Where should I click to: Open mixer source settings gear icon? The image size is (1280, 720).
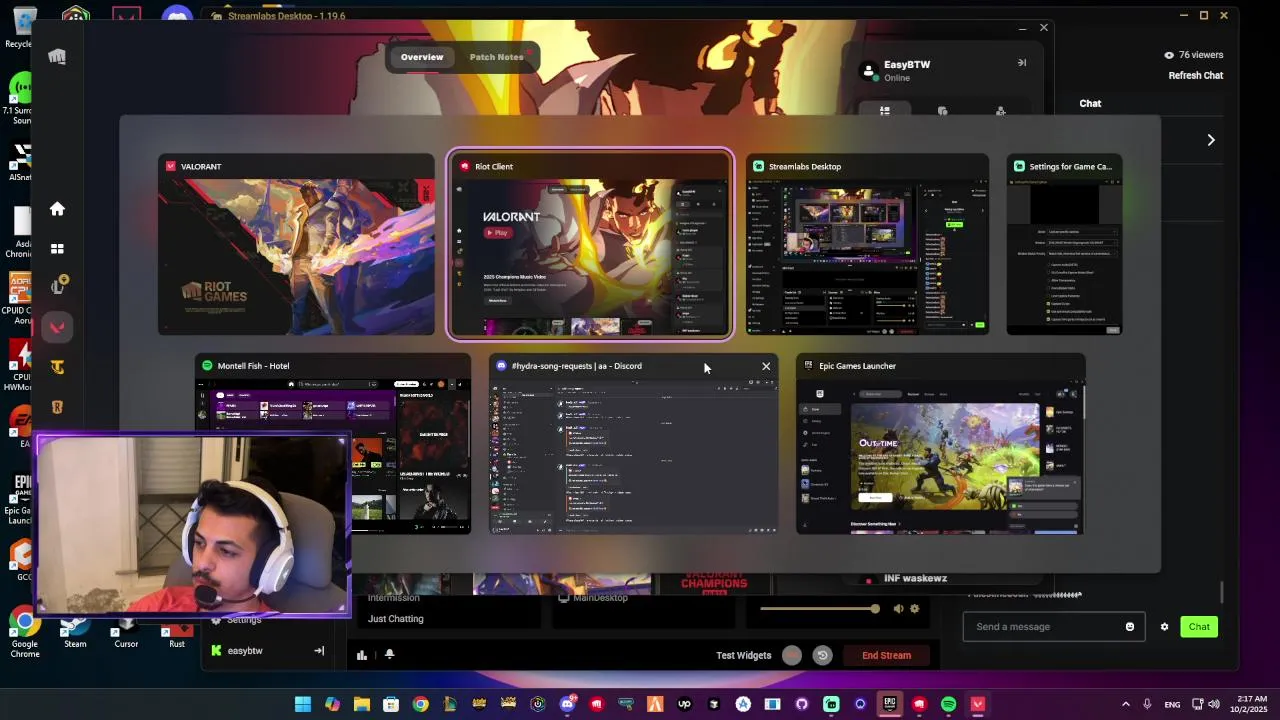(914, 609)
